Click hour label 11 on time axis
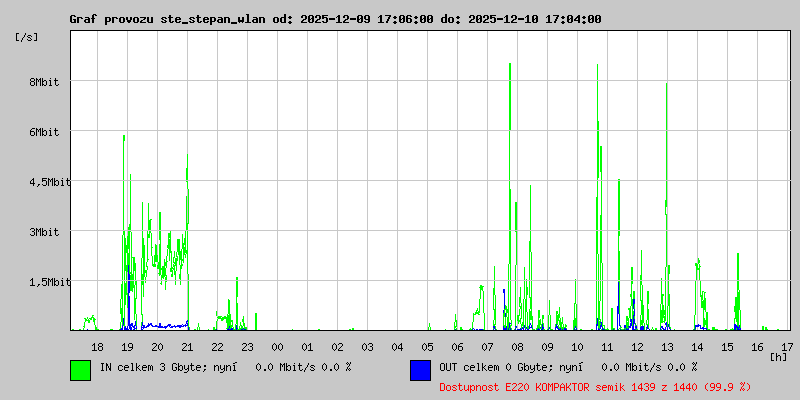Viewport: 800px width, 400px height. [x=607, y=347]
